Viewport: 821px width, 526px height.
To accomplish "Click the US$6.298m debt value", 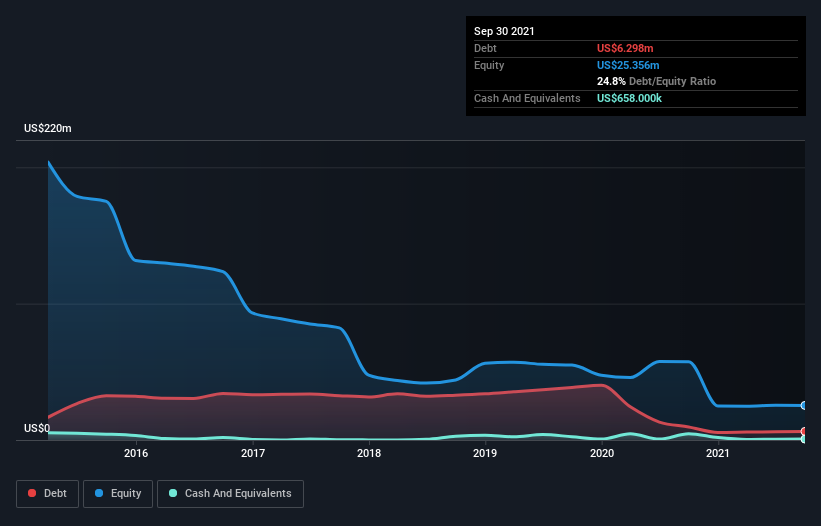I will 625,48.
